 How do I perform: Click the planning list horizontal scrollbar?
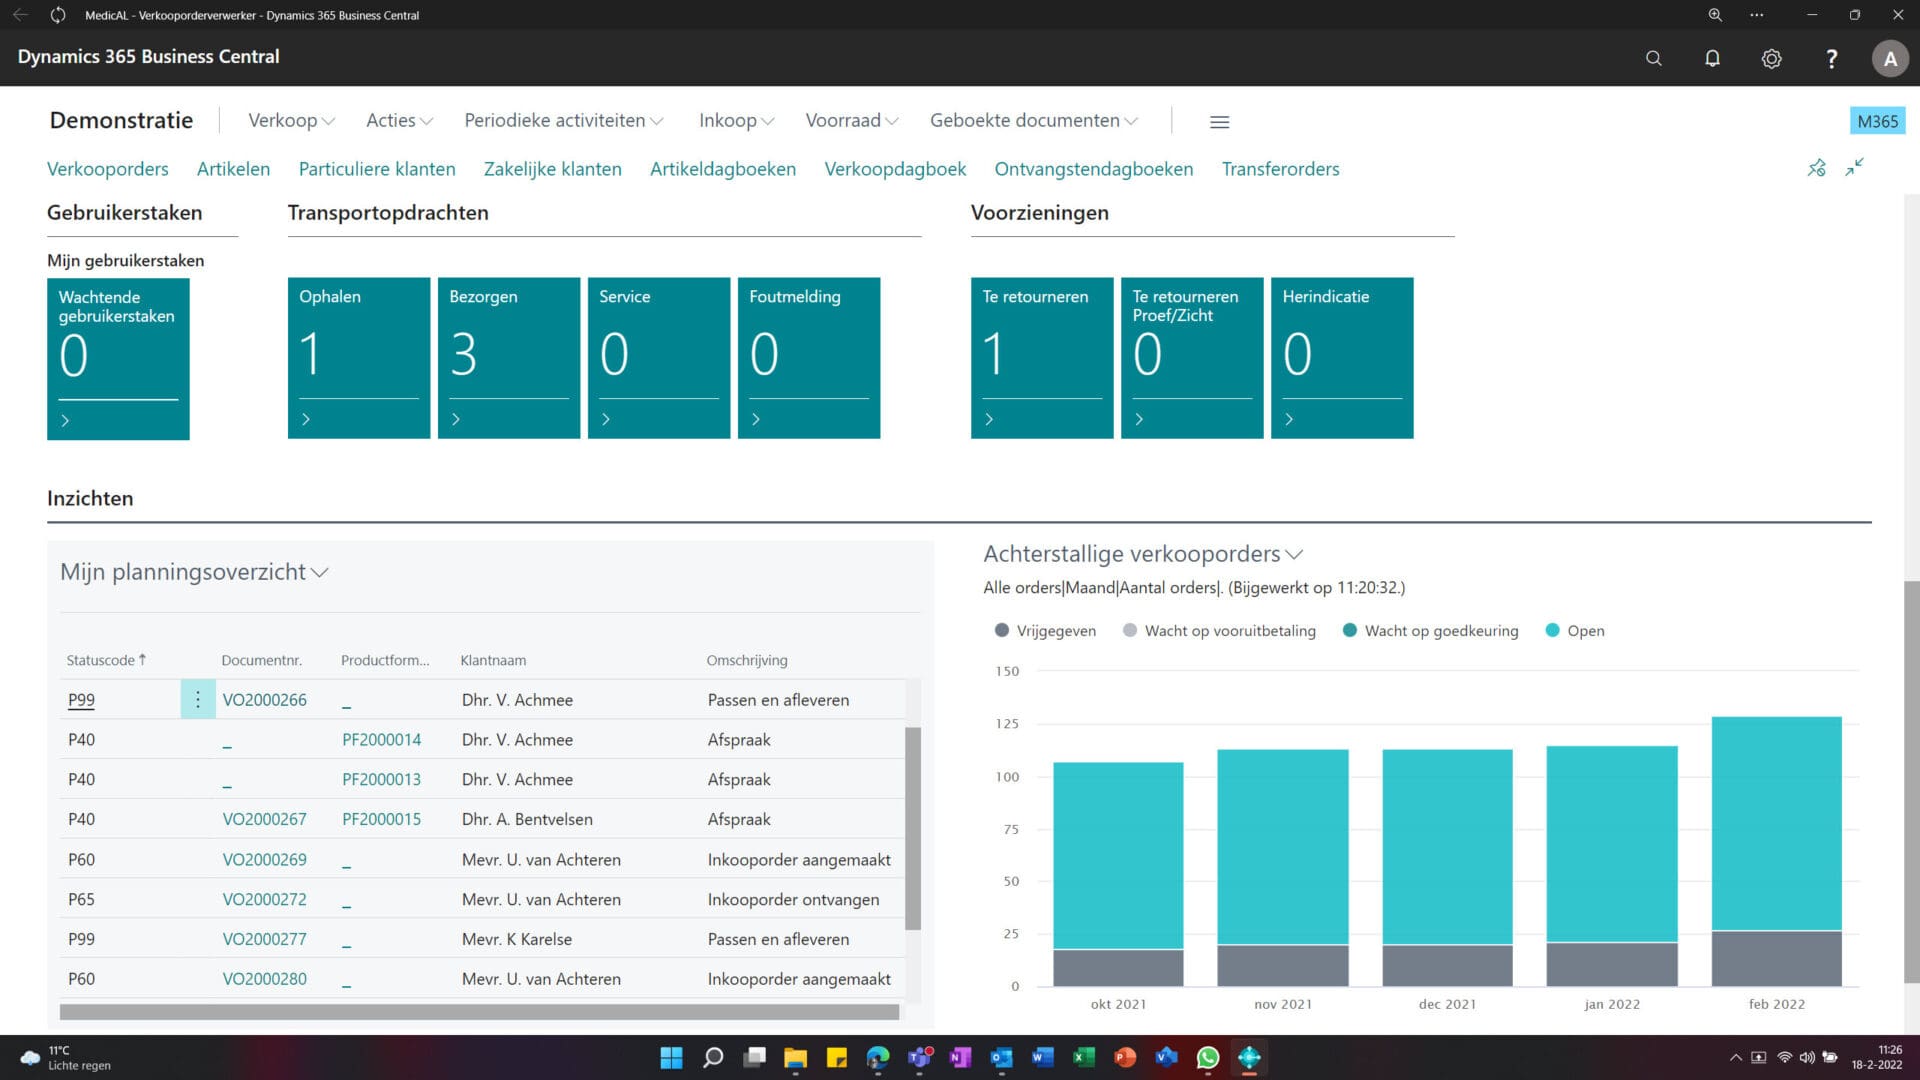coord(479,1012)
